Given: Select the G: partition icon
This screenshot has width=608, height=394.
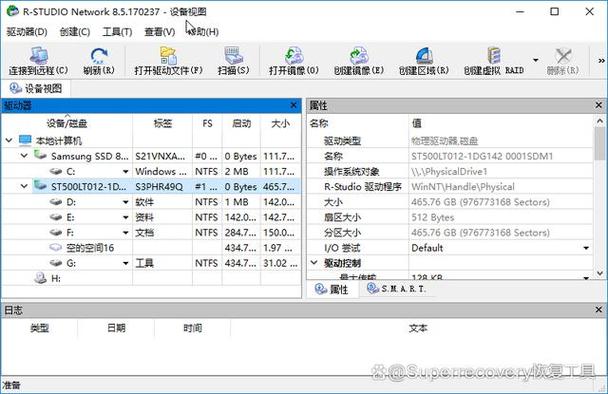Looking at the screenshot, I should pos(56,263).
